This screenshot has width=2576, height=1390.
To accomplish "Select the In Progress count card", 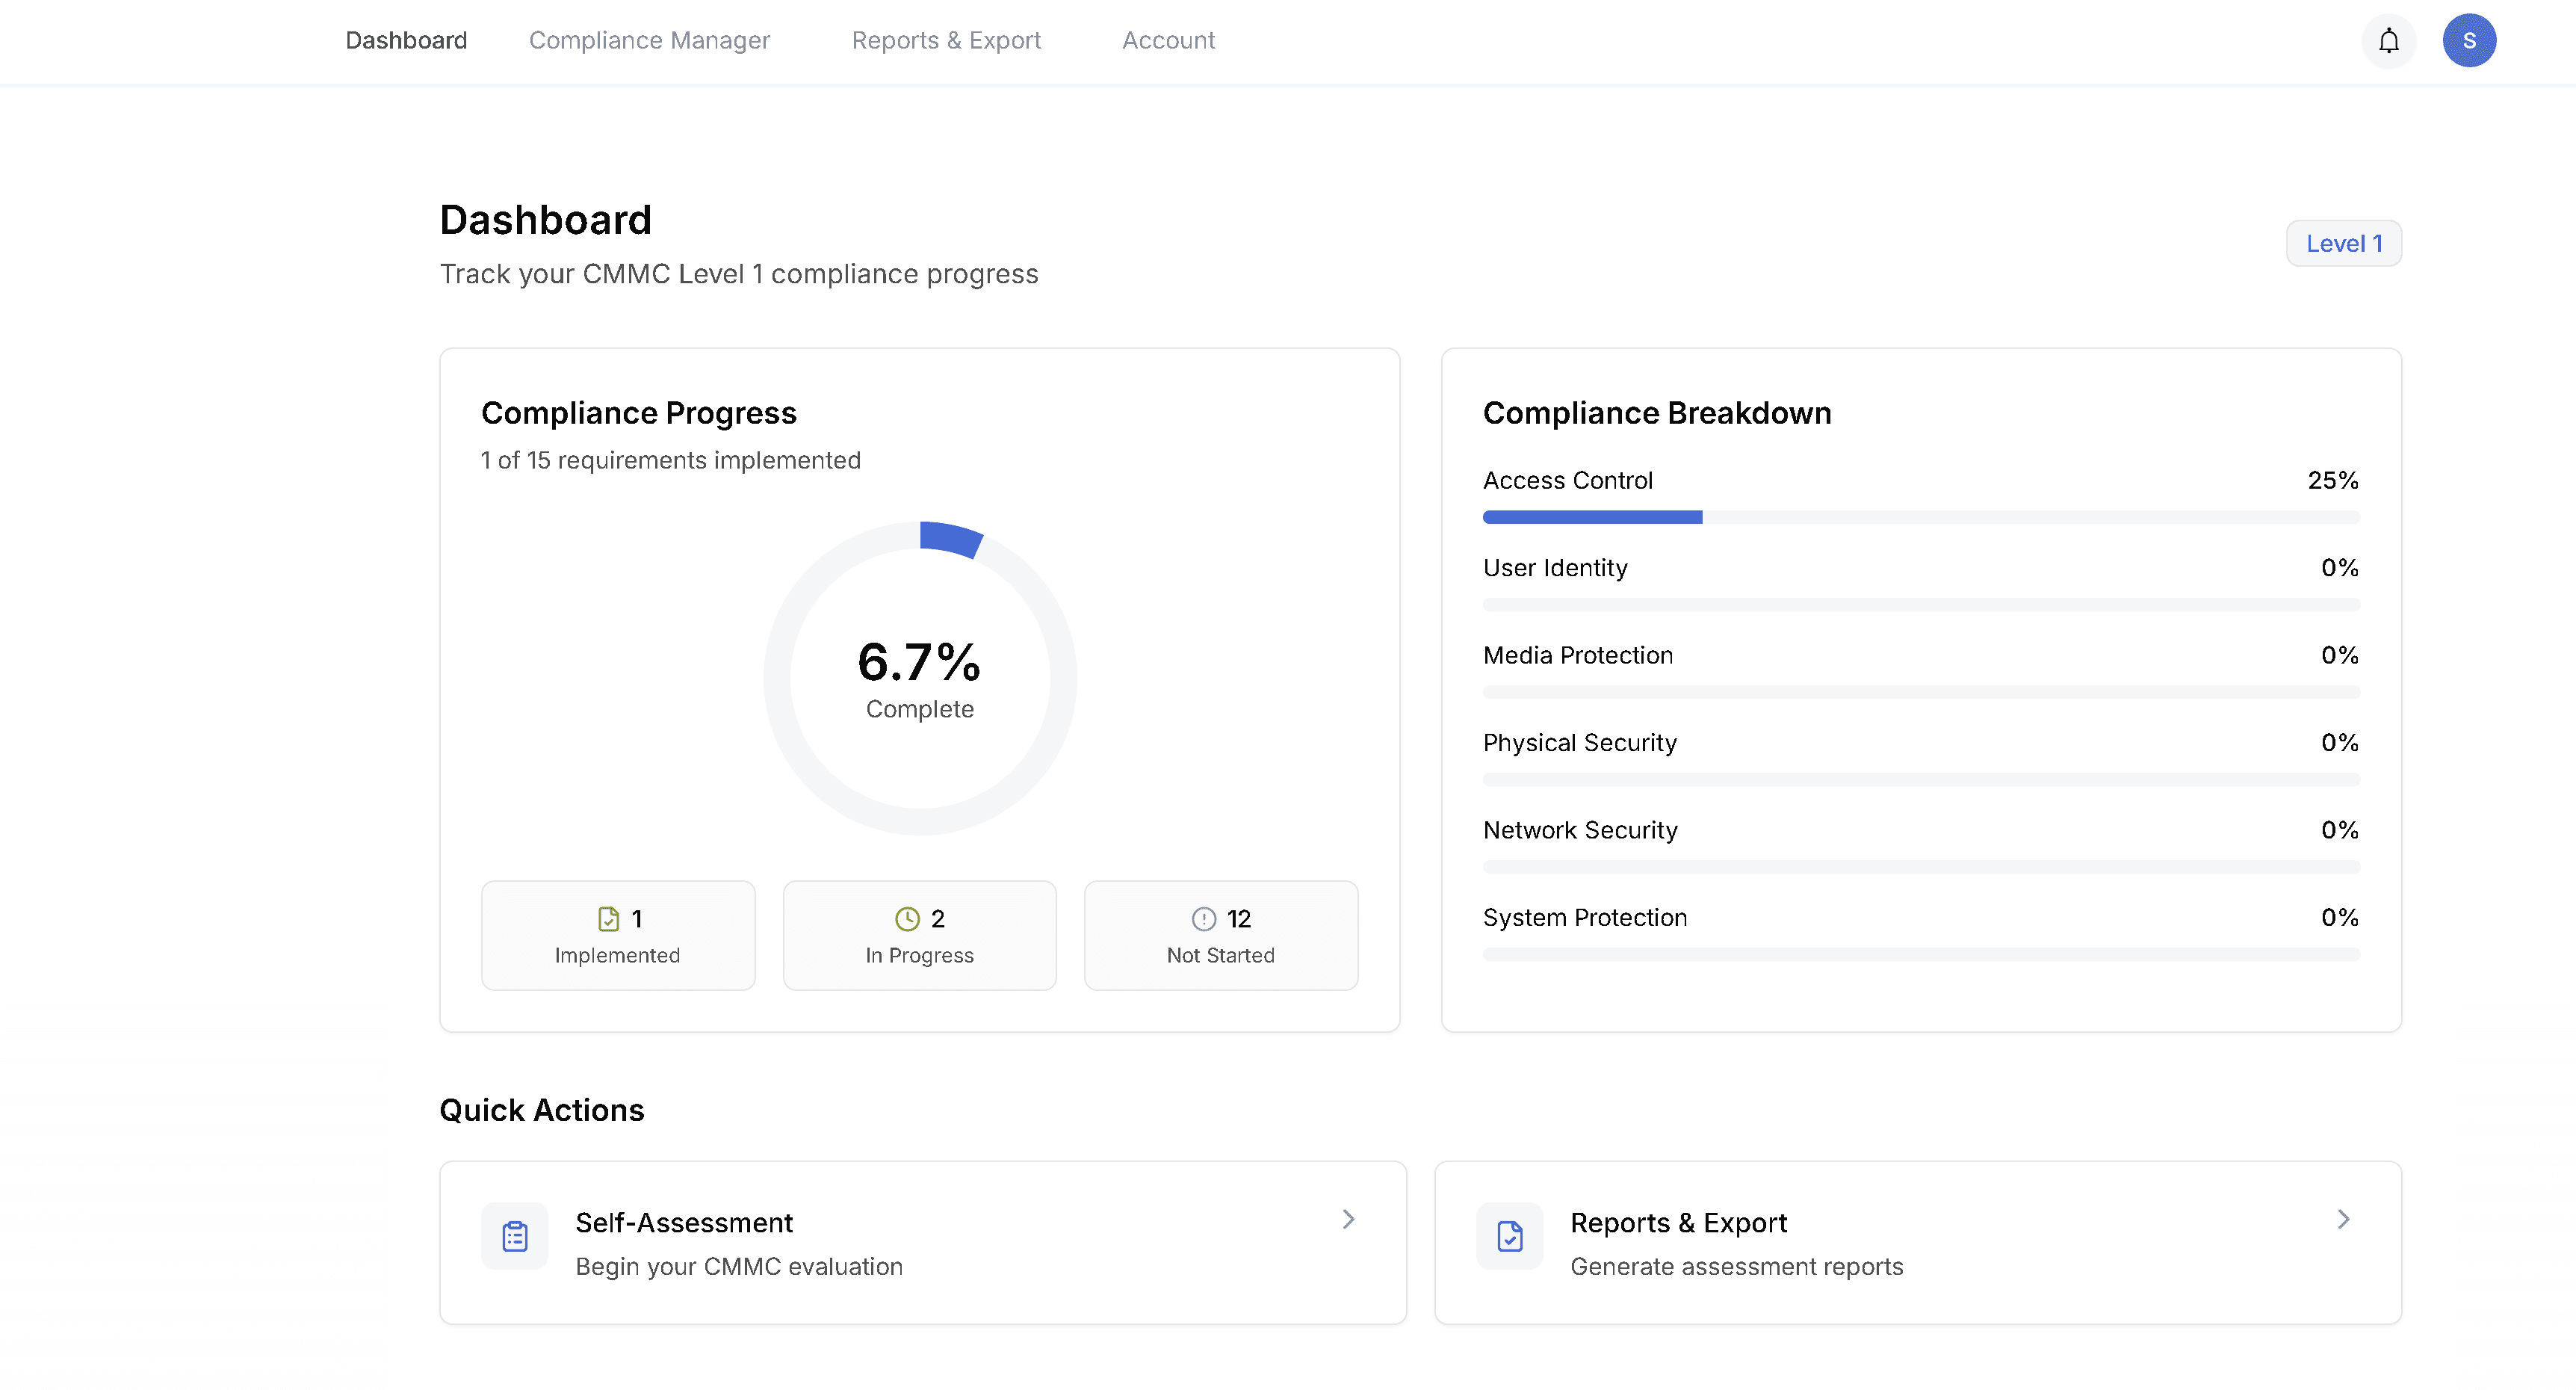I will coord(919,935).
